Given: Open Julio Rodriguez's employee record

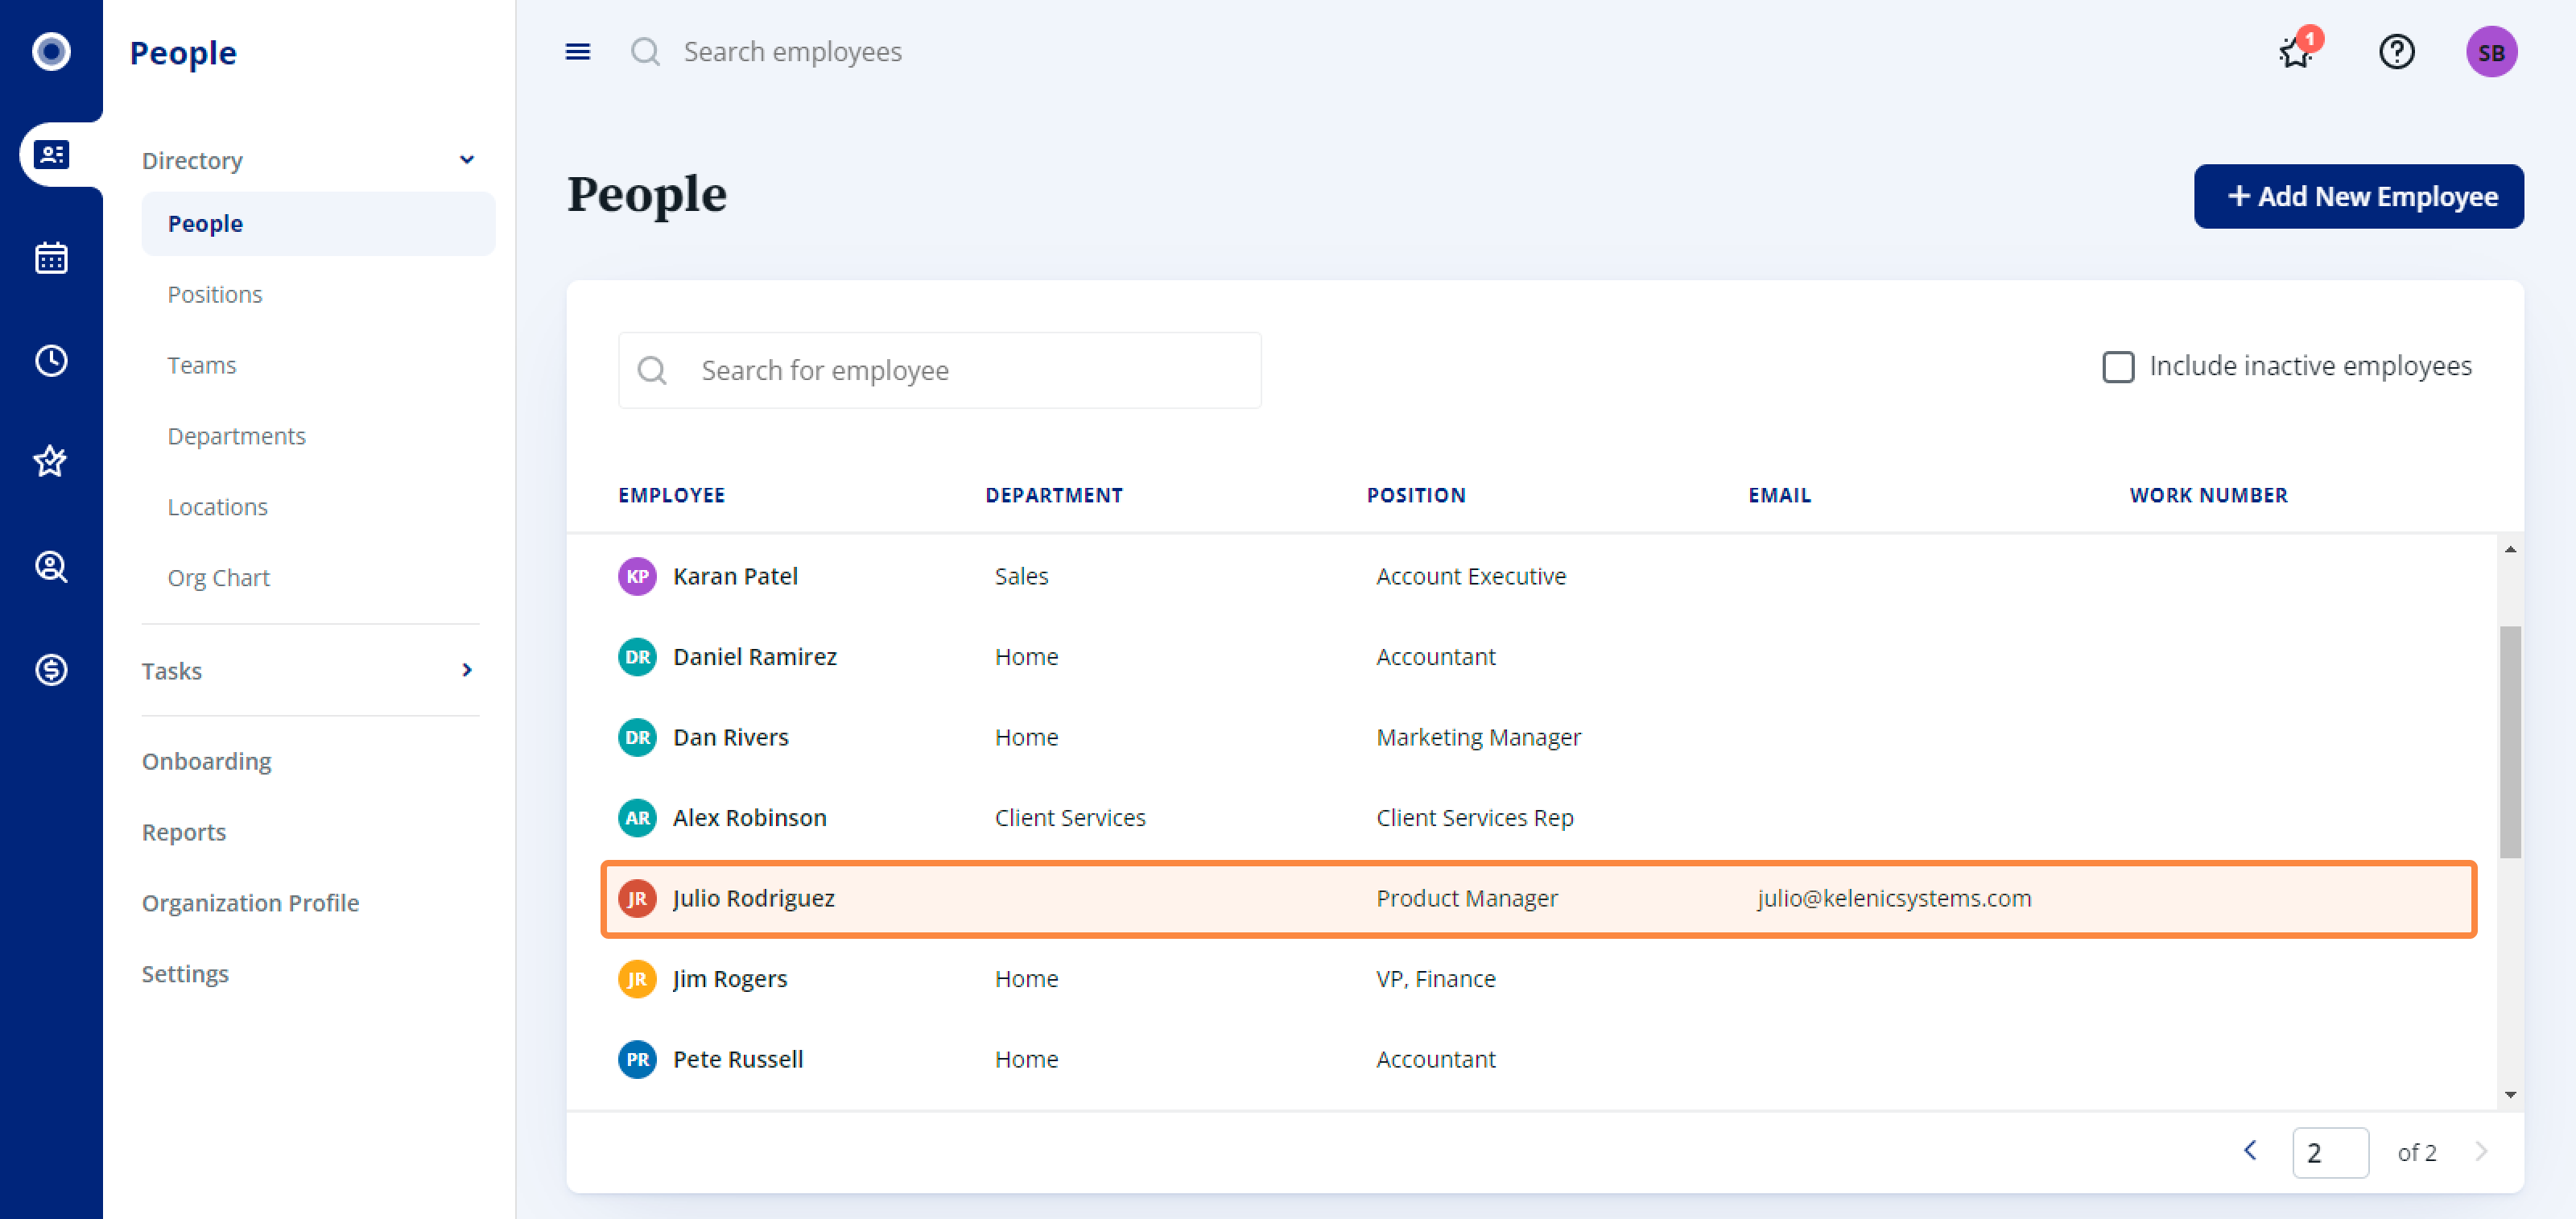Looking at the screenshot, I should (x=753, y=898).
